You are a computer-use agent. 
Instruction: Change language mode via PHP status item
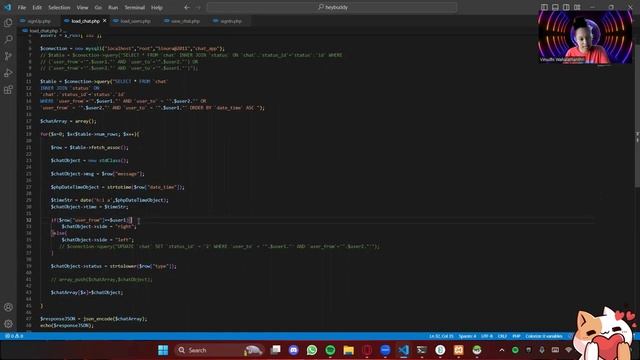516,336
